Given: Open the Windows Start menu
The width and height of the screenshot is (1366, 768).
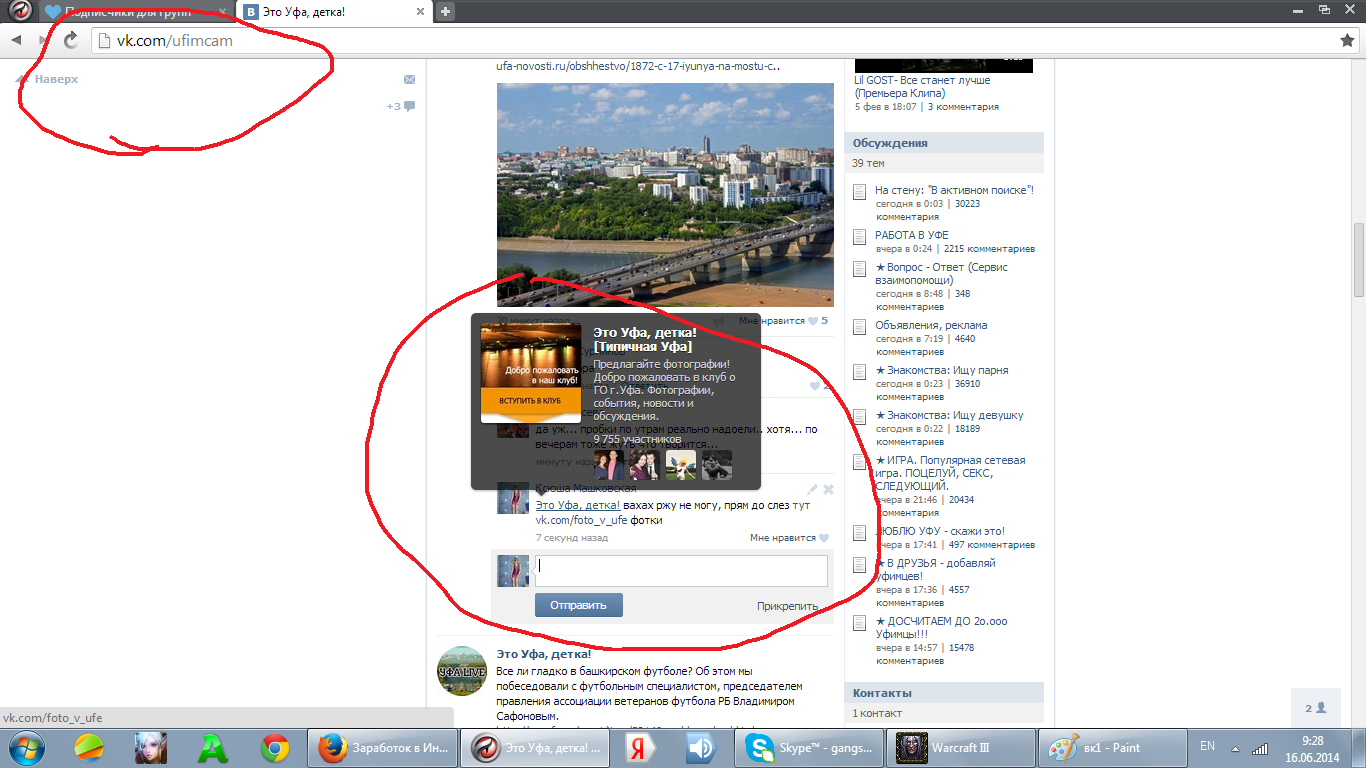Looking at the screenshot, I should point(27,747).
